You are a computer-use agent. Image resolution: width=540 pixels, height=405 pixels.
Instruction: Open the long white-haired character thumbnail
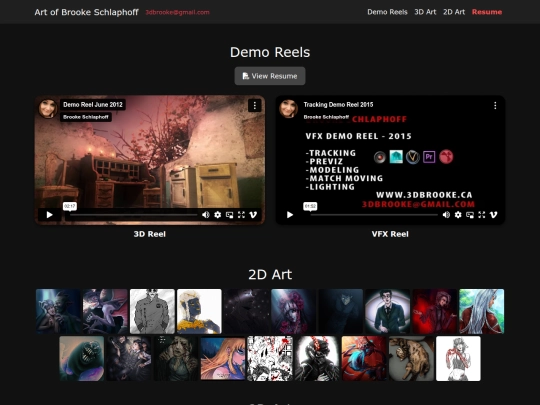481,311
